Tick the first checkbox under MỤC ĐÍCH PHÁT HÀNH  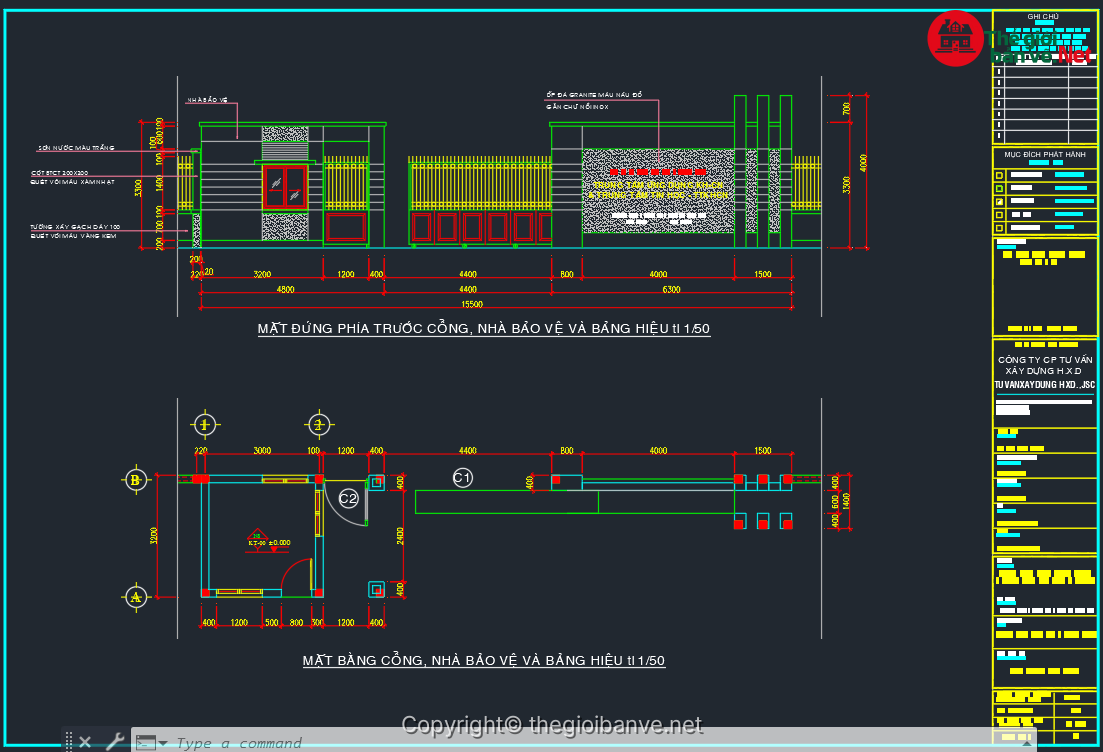click(x=998, y=175)
